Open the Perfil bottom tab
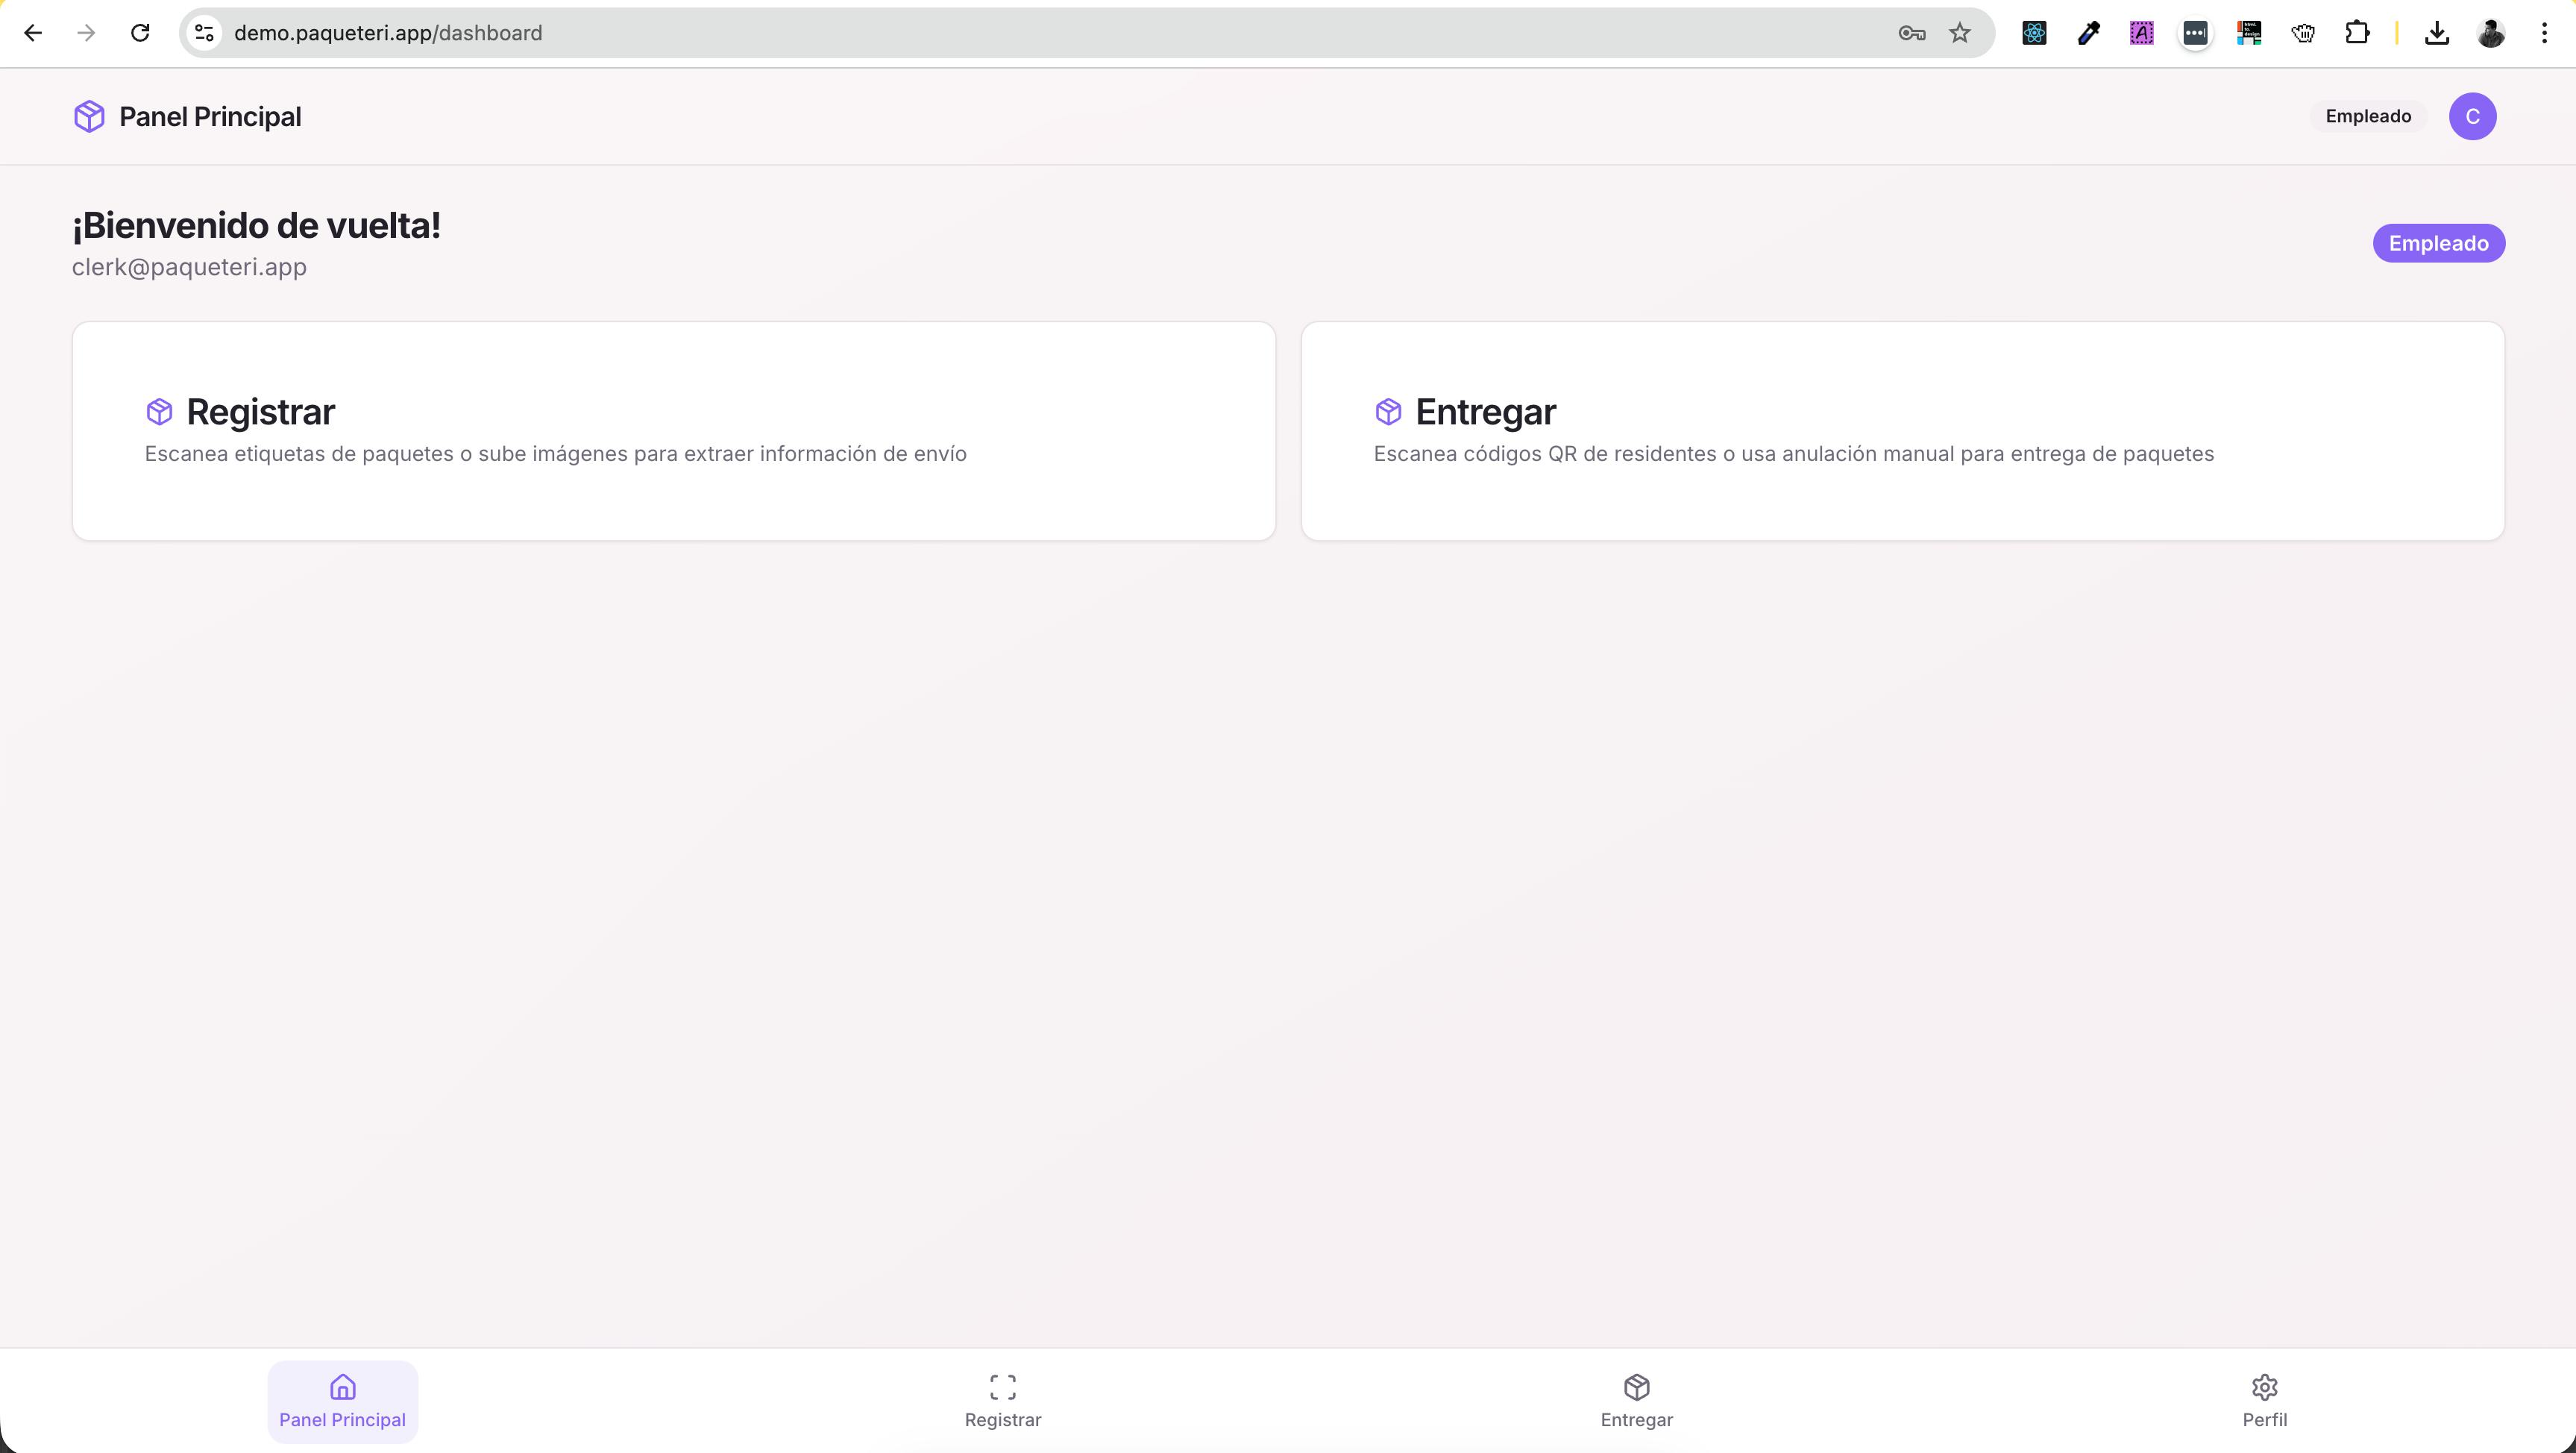The image size is (2576, 1453). 2264,1401
